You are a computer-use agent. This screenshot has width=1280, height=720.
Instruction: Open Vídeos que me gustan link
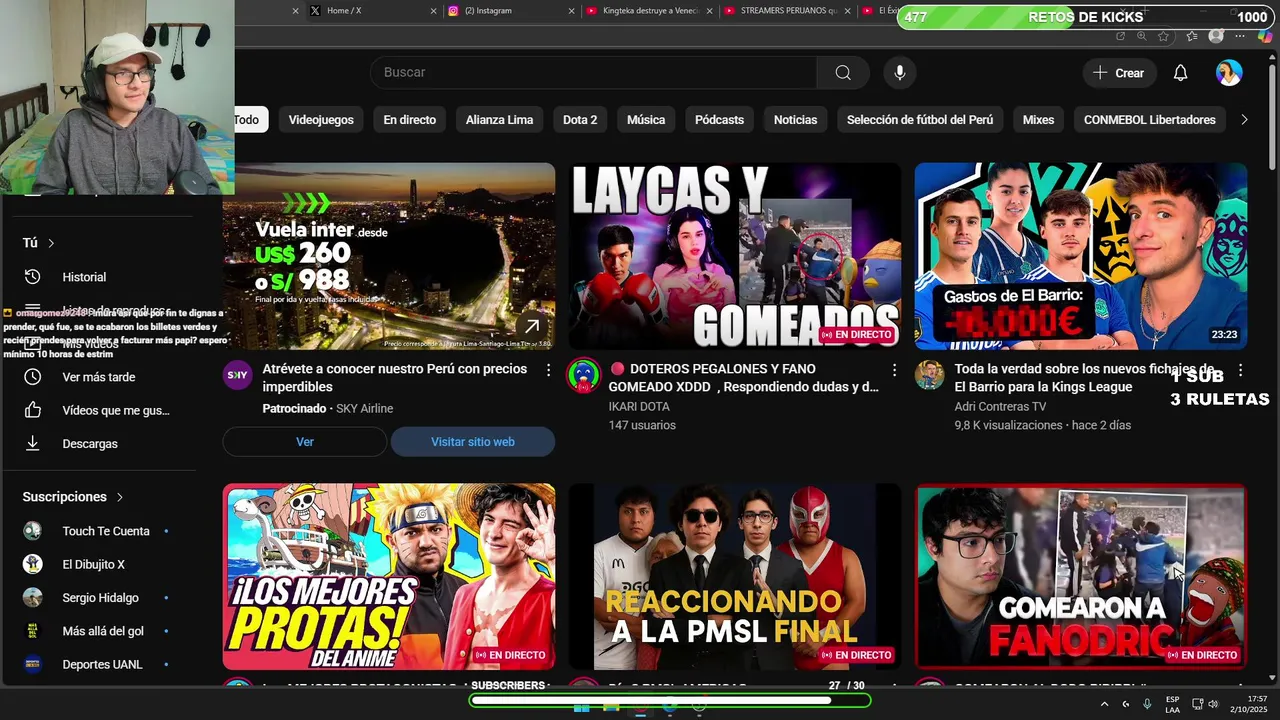(116, 410)
